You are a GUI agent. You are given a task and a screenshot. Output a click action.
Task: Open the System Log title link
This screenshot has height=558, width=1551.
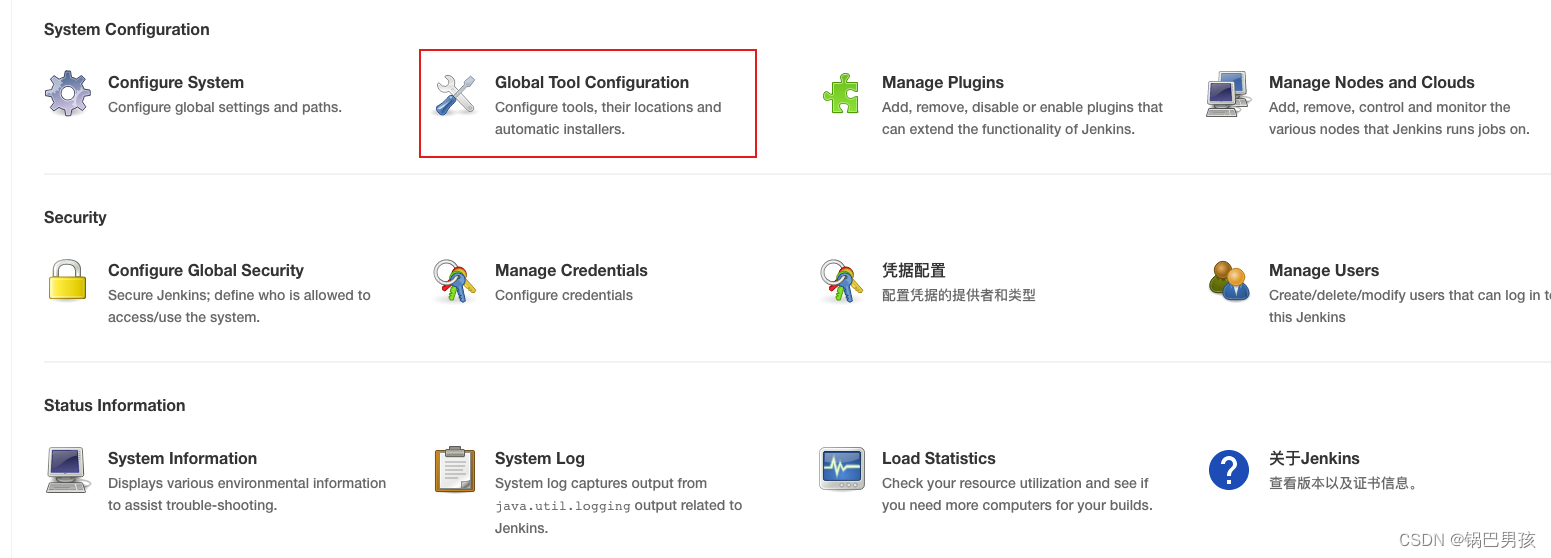click(x=540, y=459)
